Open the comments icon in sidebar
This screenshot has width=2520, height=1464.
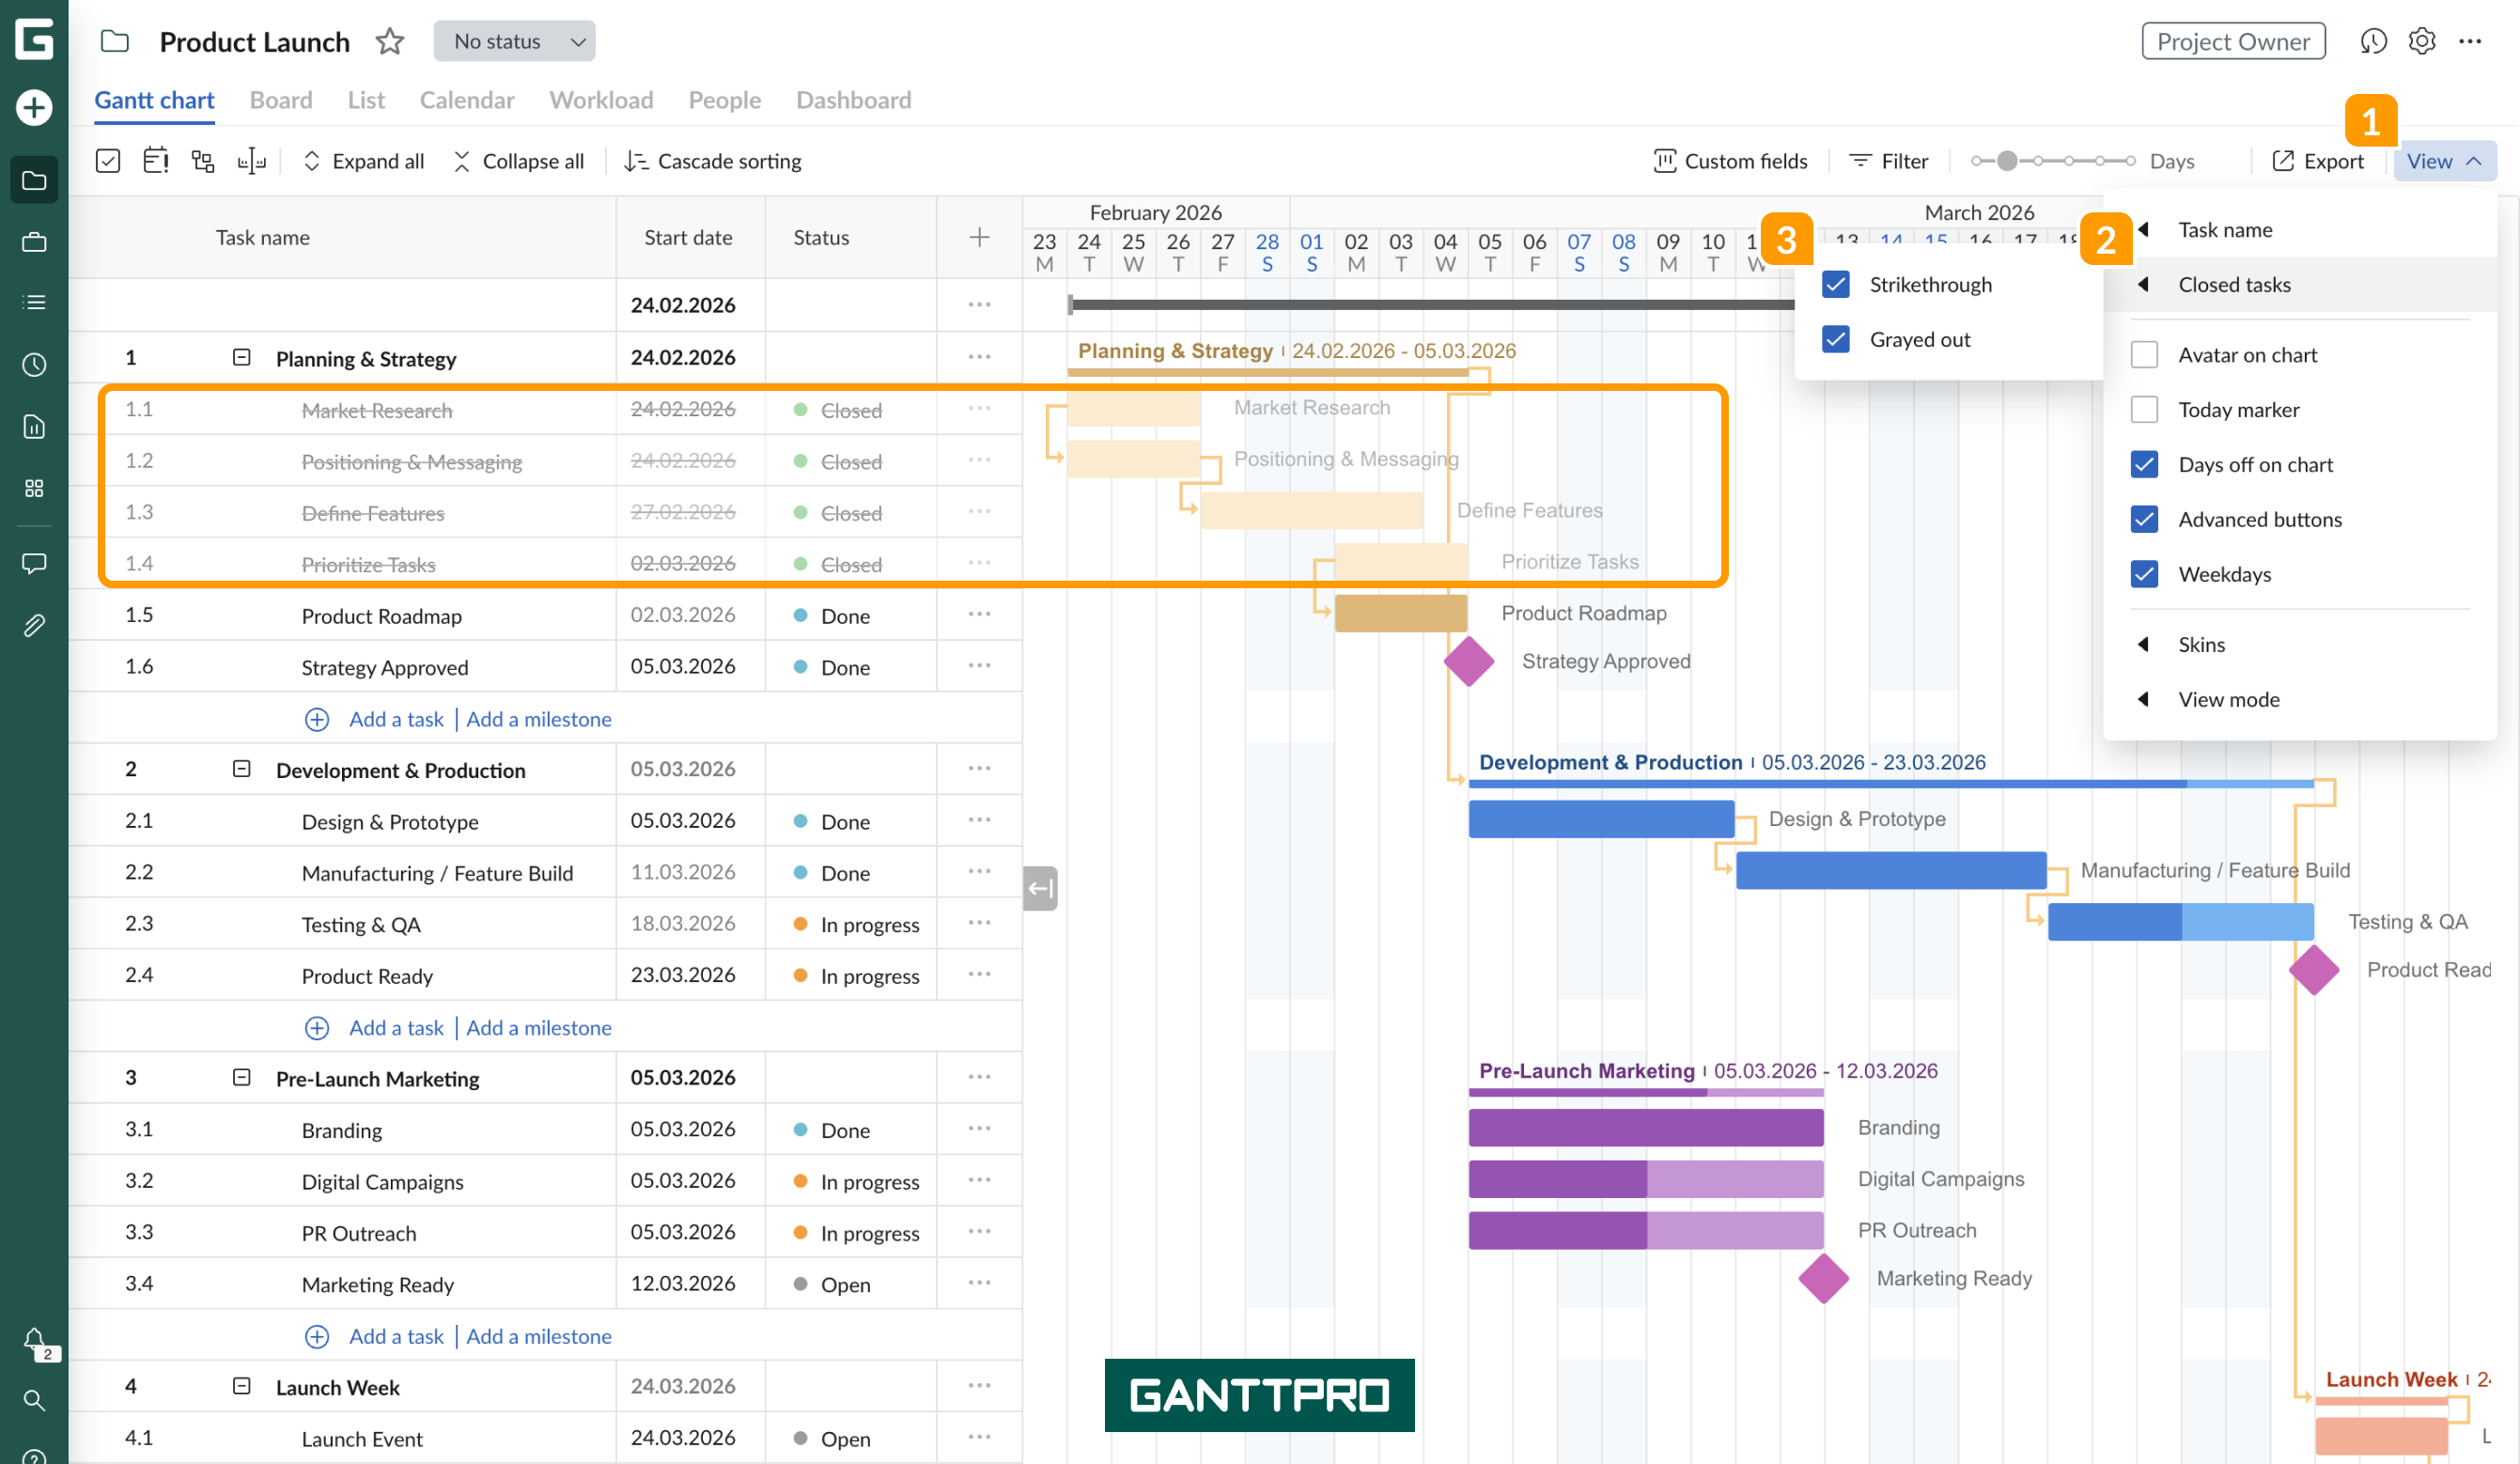click(x=34, y=563)
